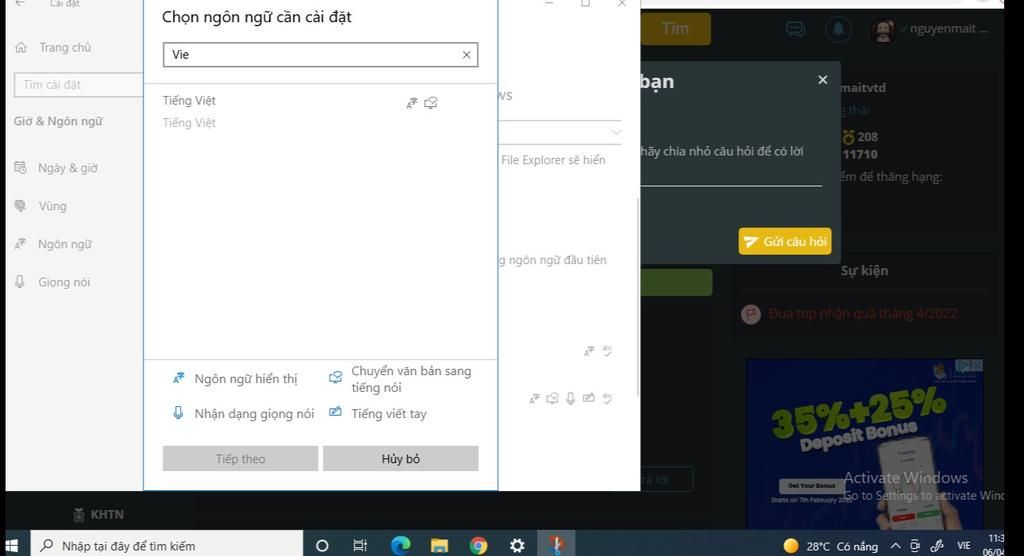Viewport: 1024px width, 556px height.
Task: Close the question popup in browser
Action: click(823, 80)
